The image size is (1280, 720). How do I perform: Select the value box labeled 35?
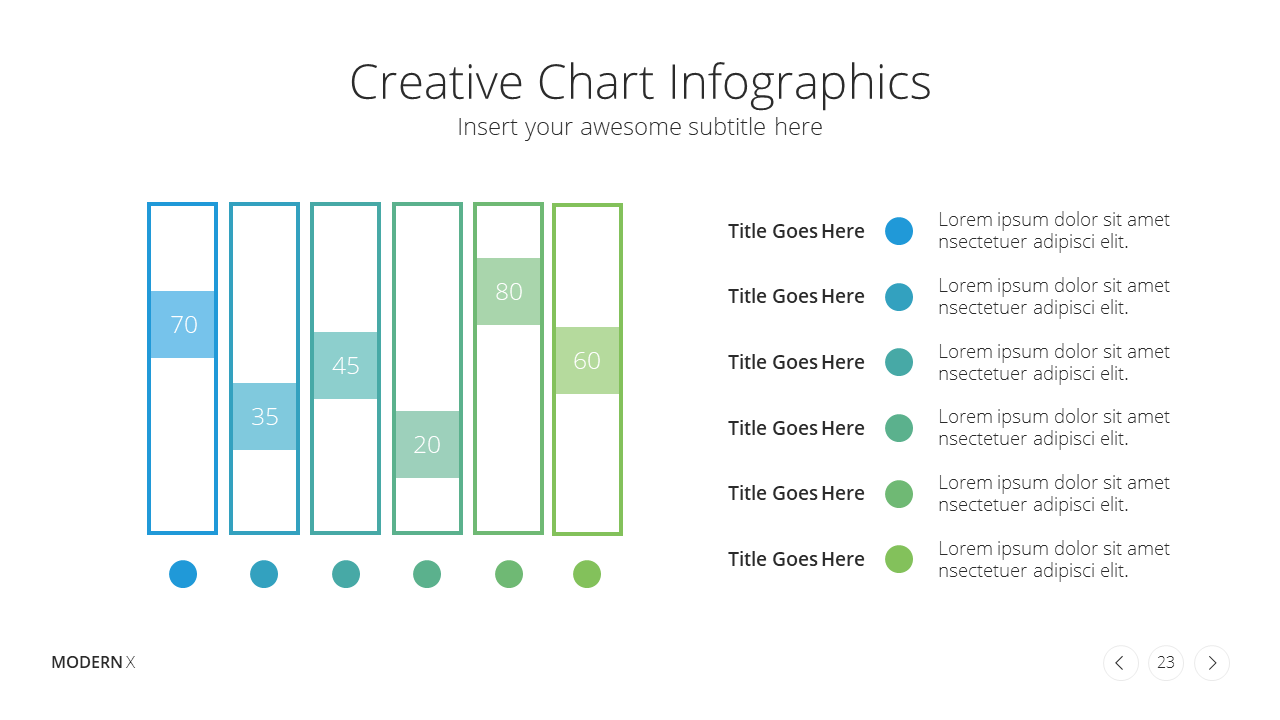(x=264, y=416)
